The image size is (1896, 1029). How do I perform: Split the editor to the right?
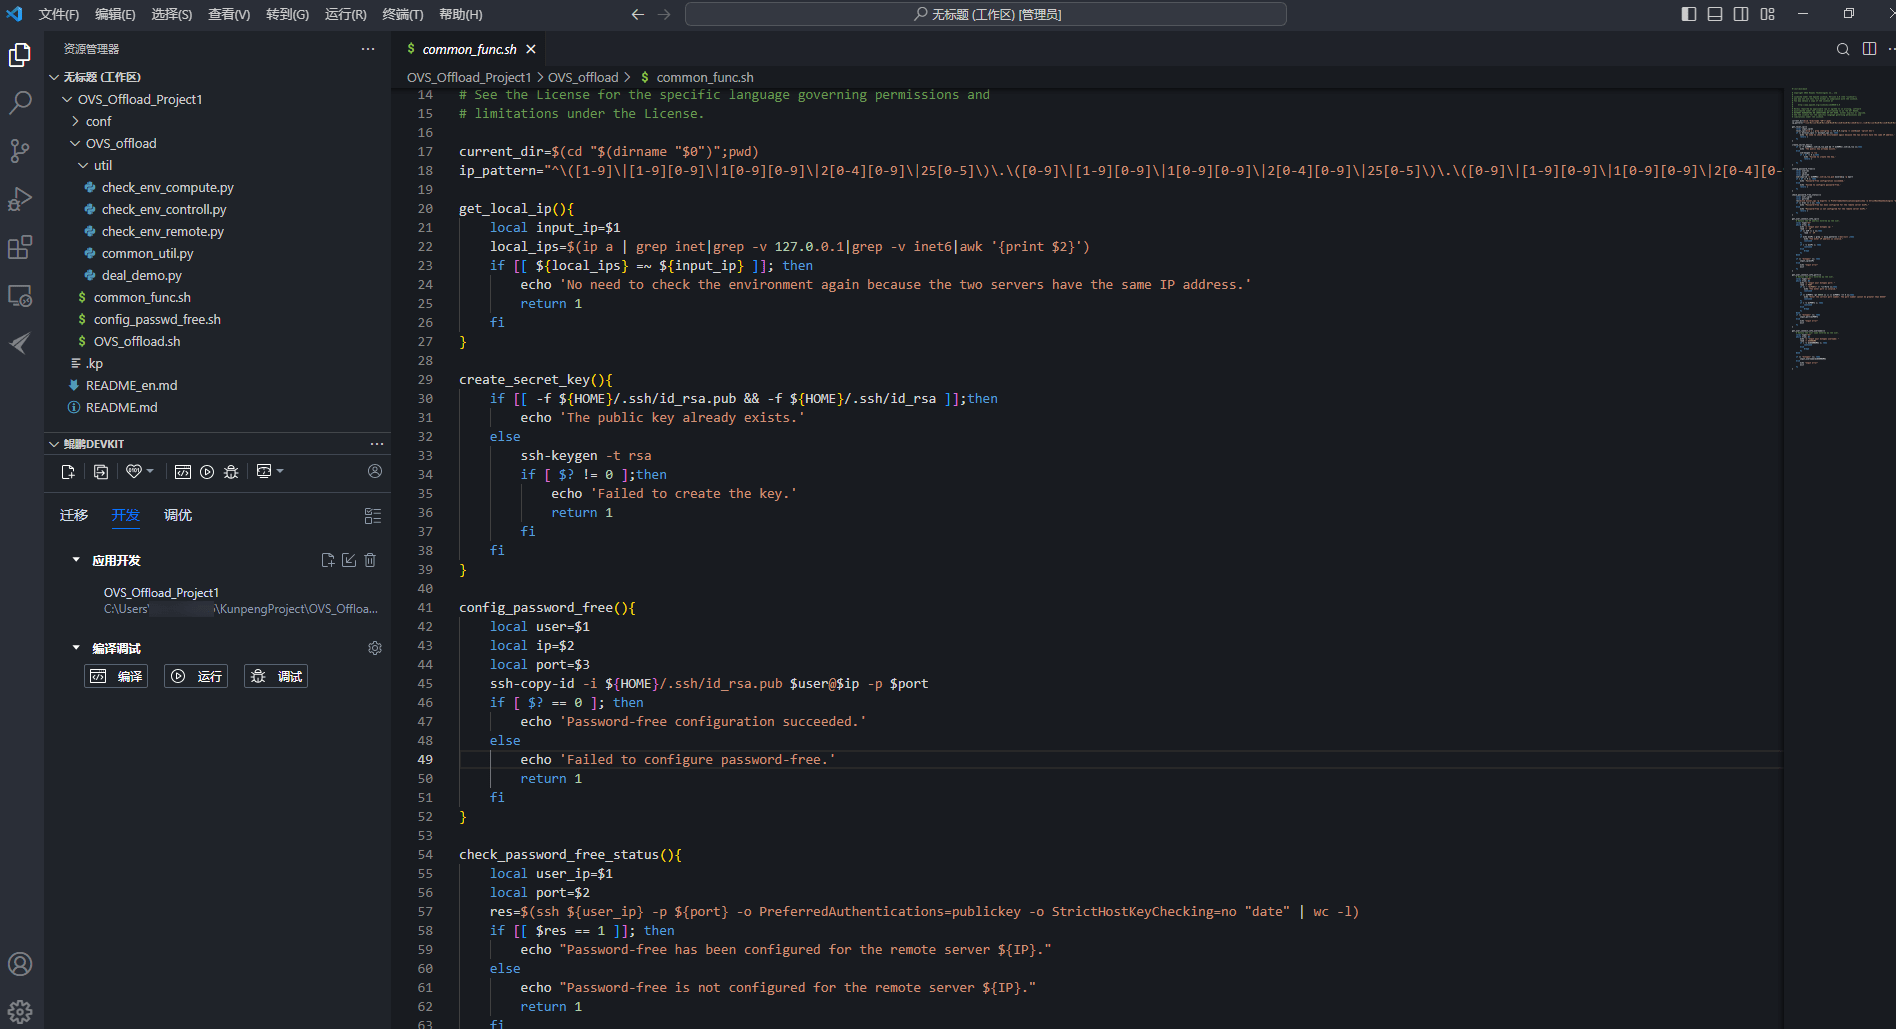pos(1869,49)
